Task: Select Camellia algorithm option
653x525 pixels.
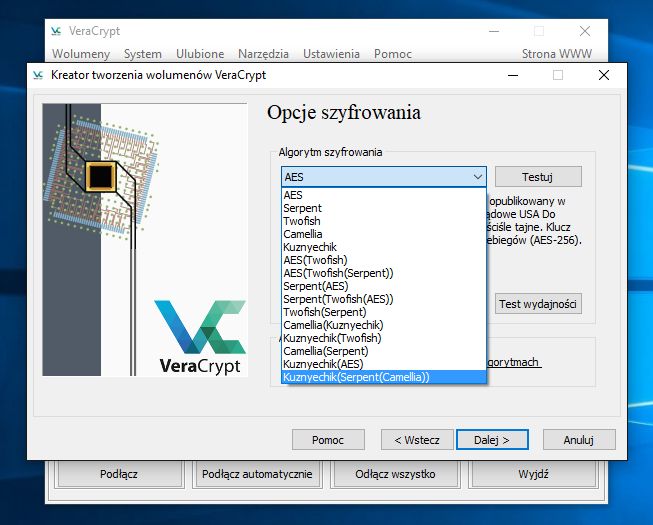Action: [x=384, y=234]
